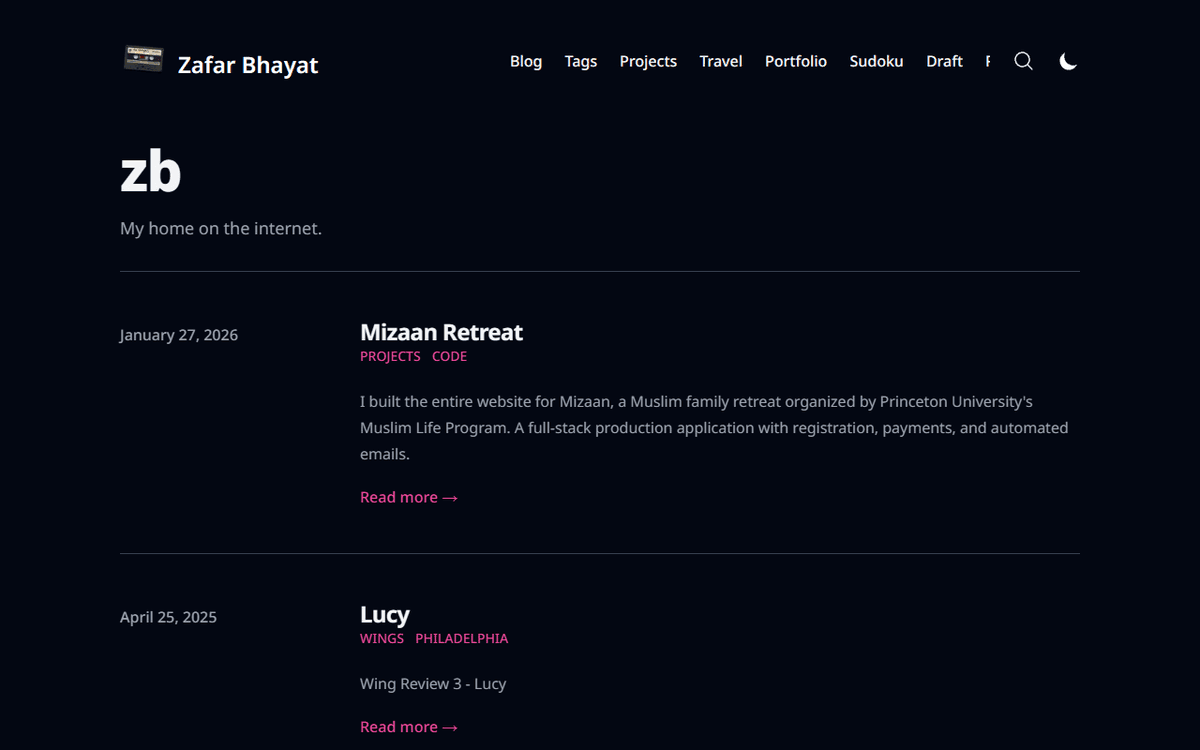This screenshot has width=1200, height=750.
Task: Filter by the PROJECTS tag
Action: [x=390, y=356]
